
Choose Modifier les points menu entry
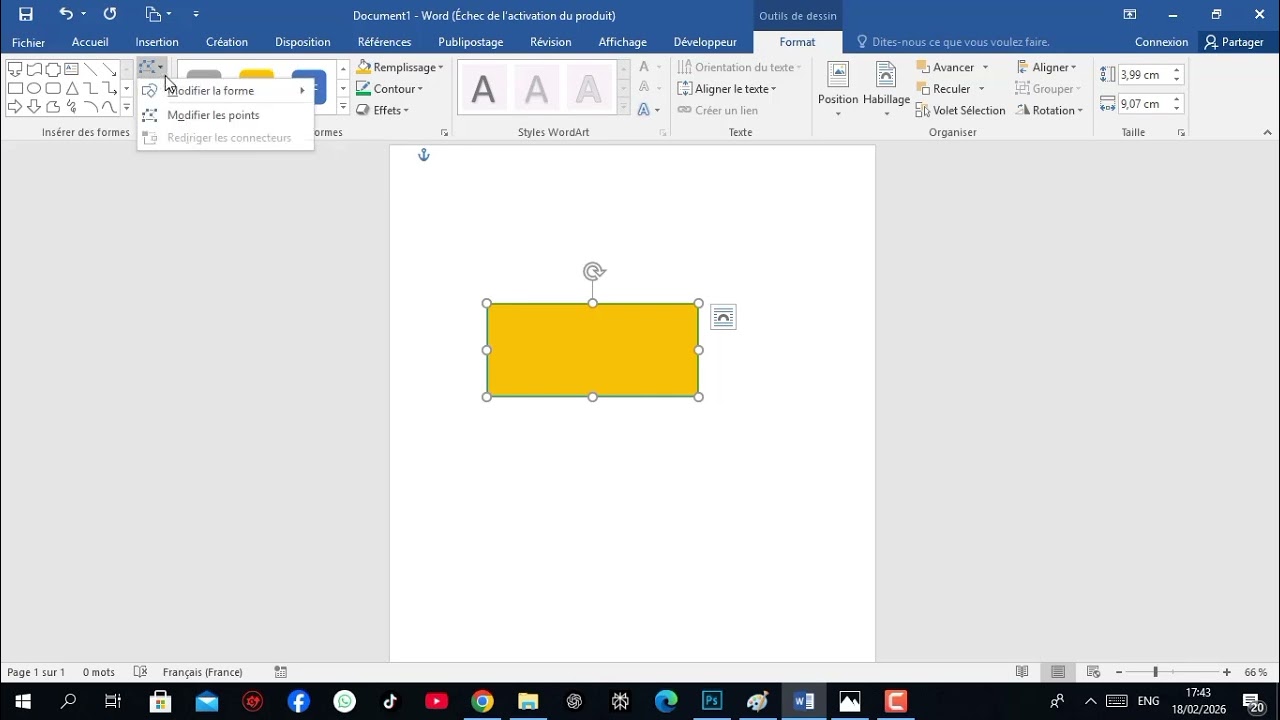(225, 115)
